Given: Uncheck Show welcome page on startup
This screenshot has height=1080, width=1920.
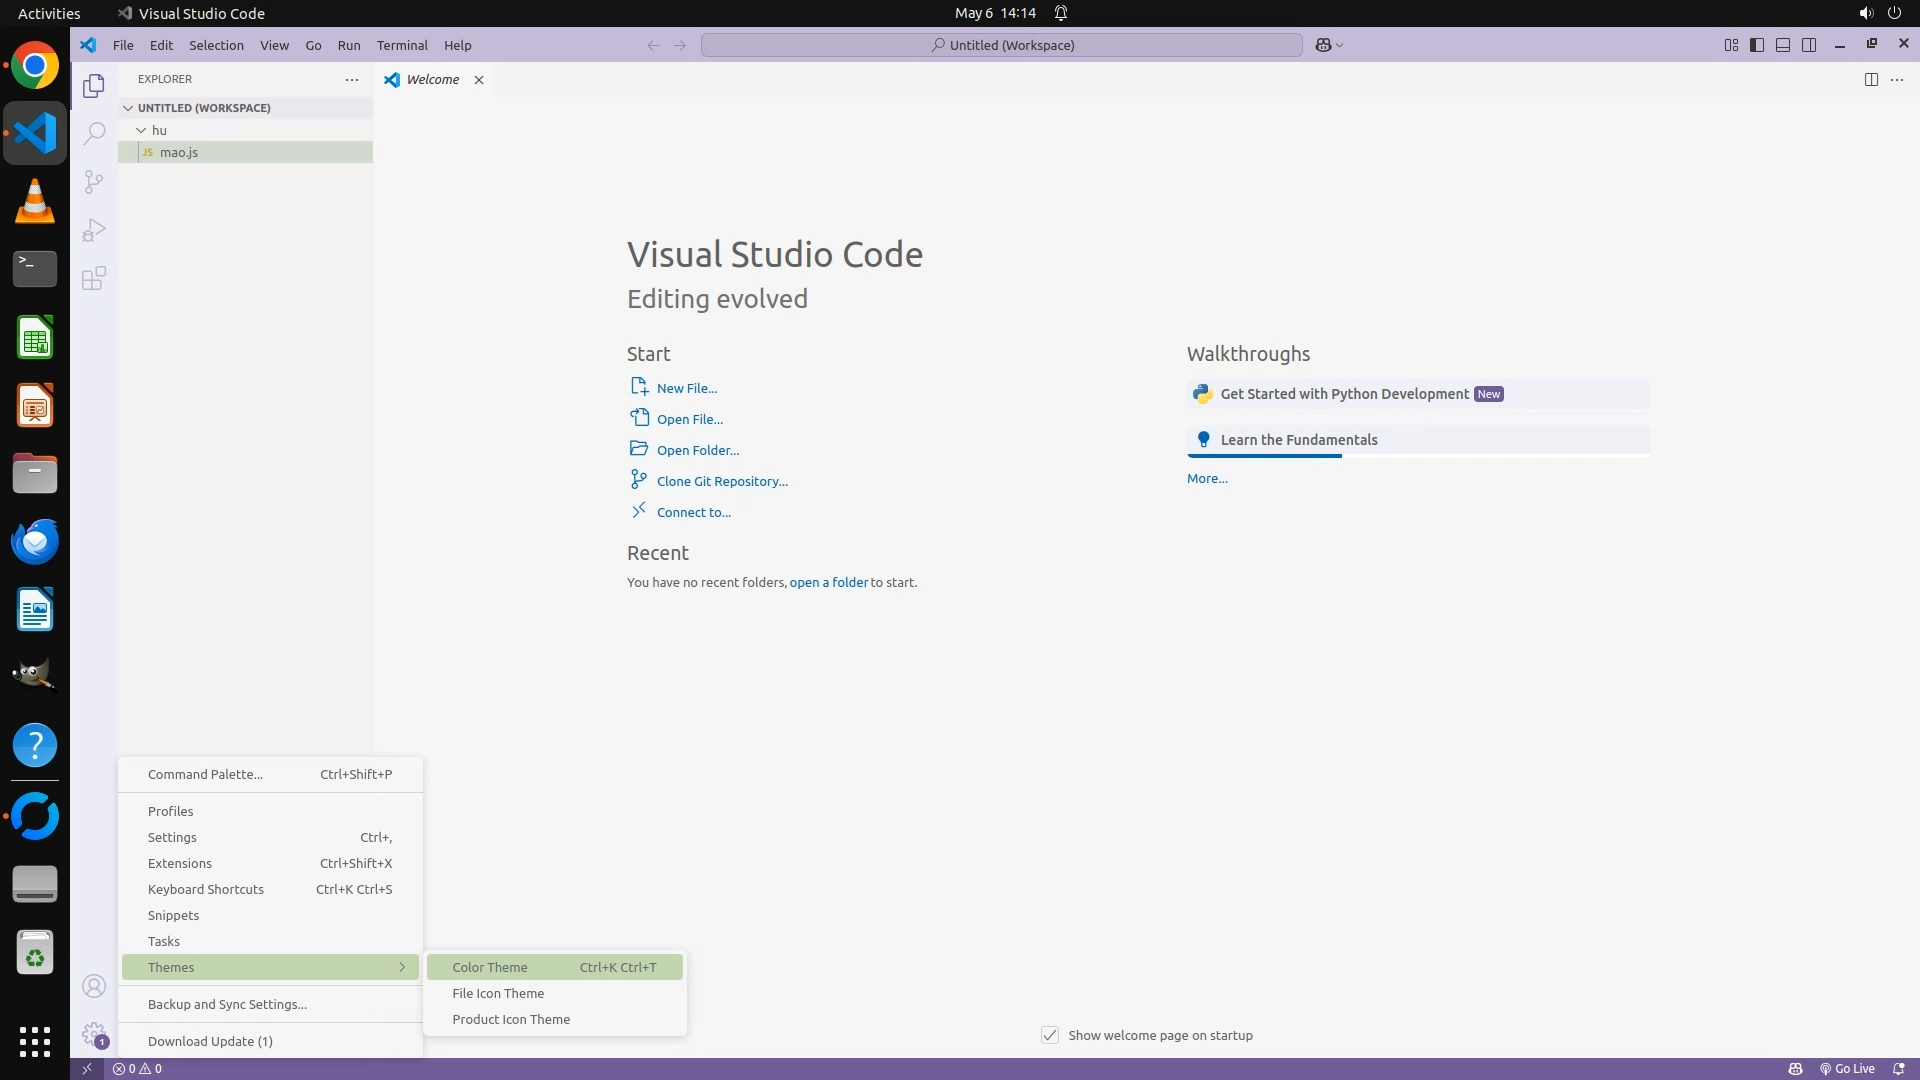Looking at the screenshot, I should pos(1050,1035).
